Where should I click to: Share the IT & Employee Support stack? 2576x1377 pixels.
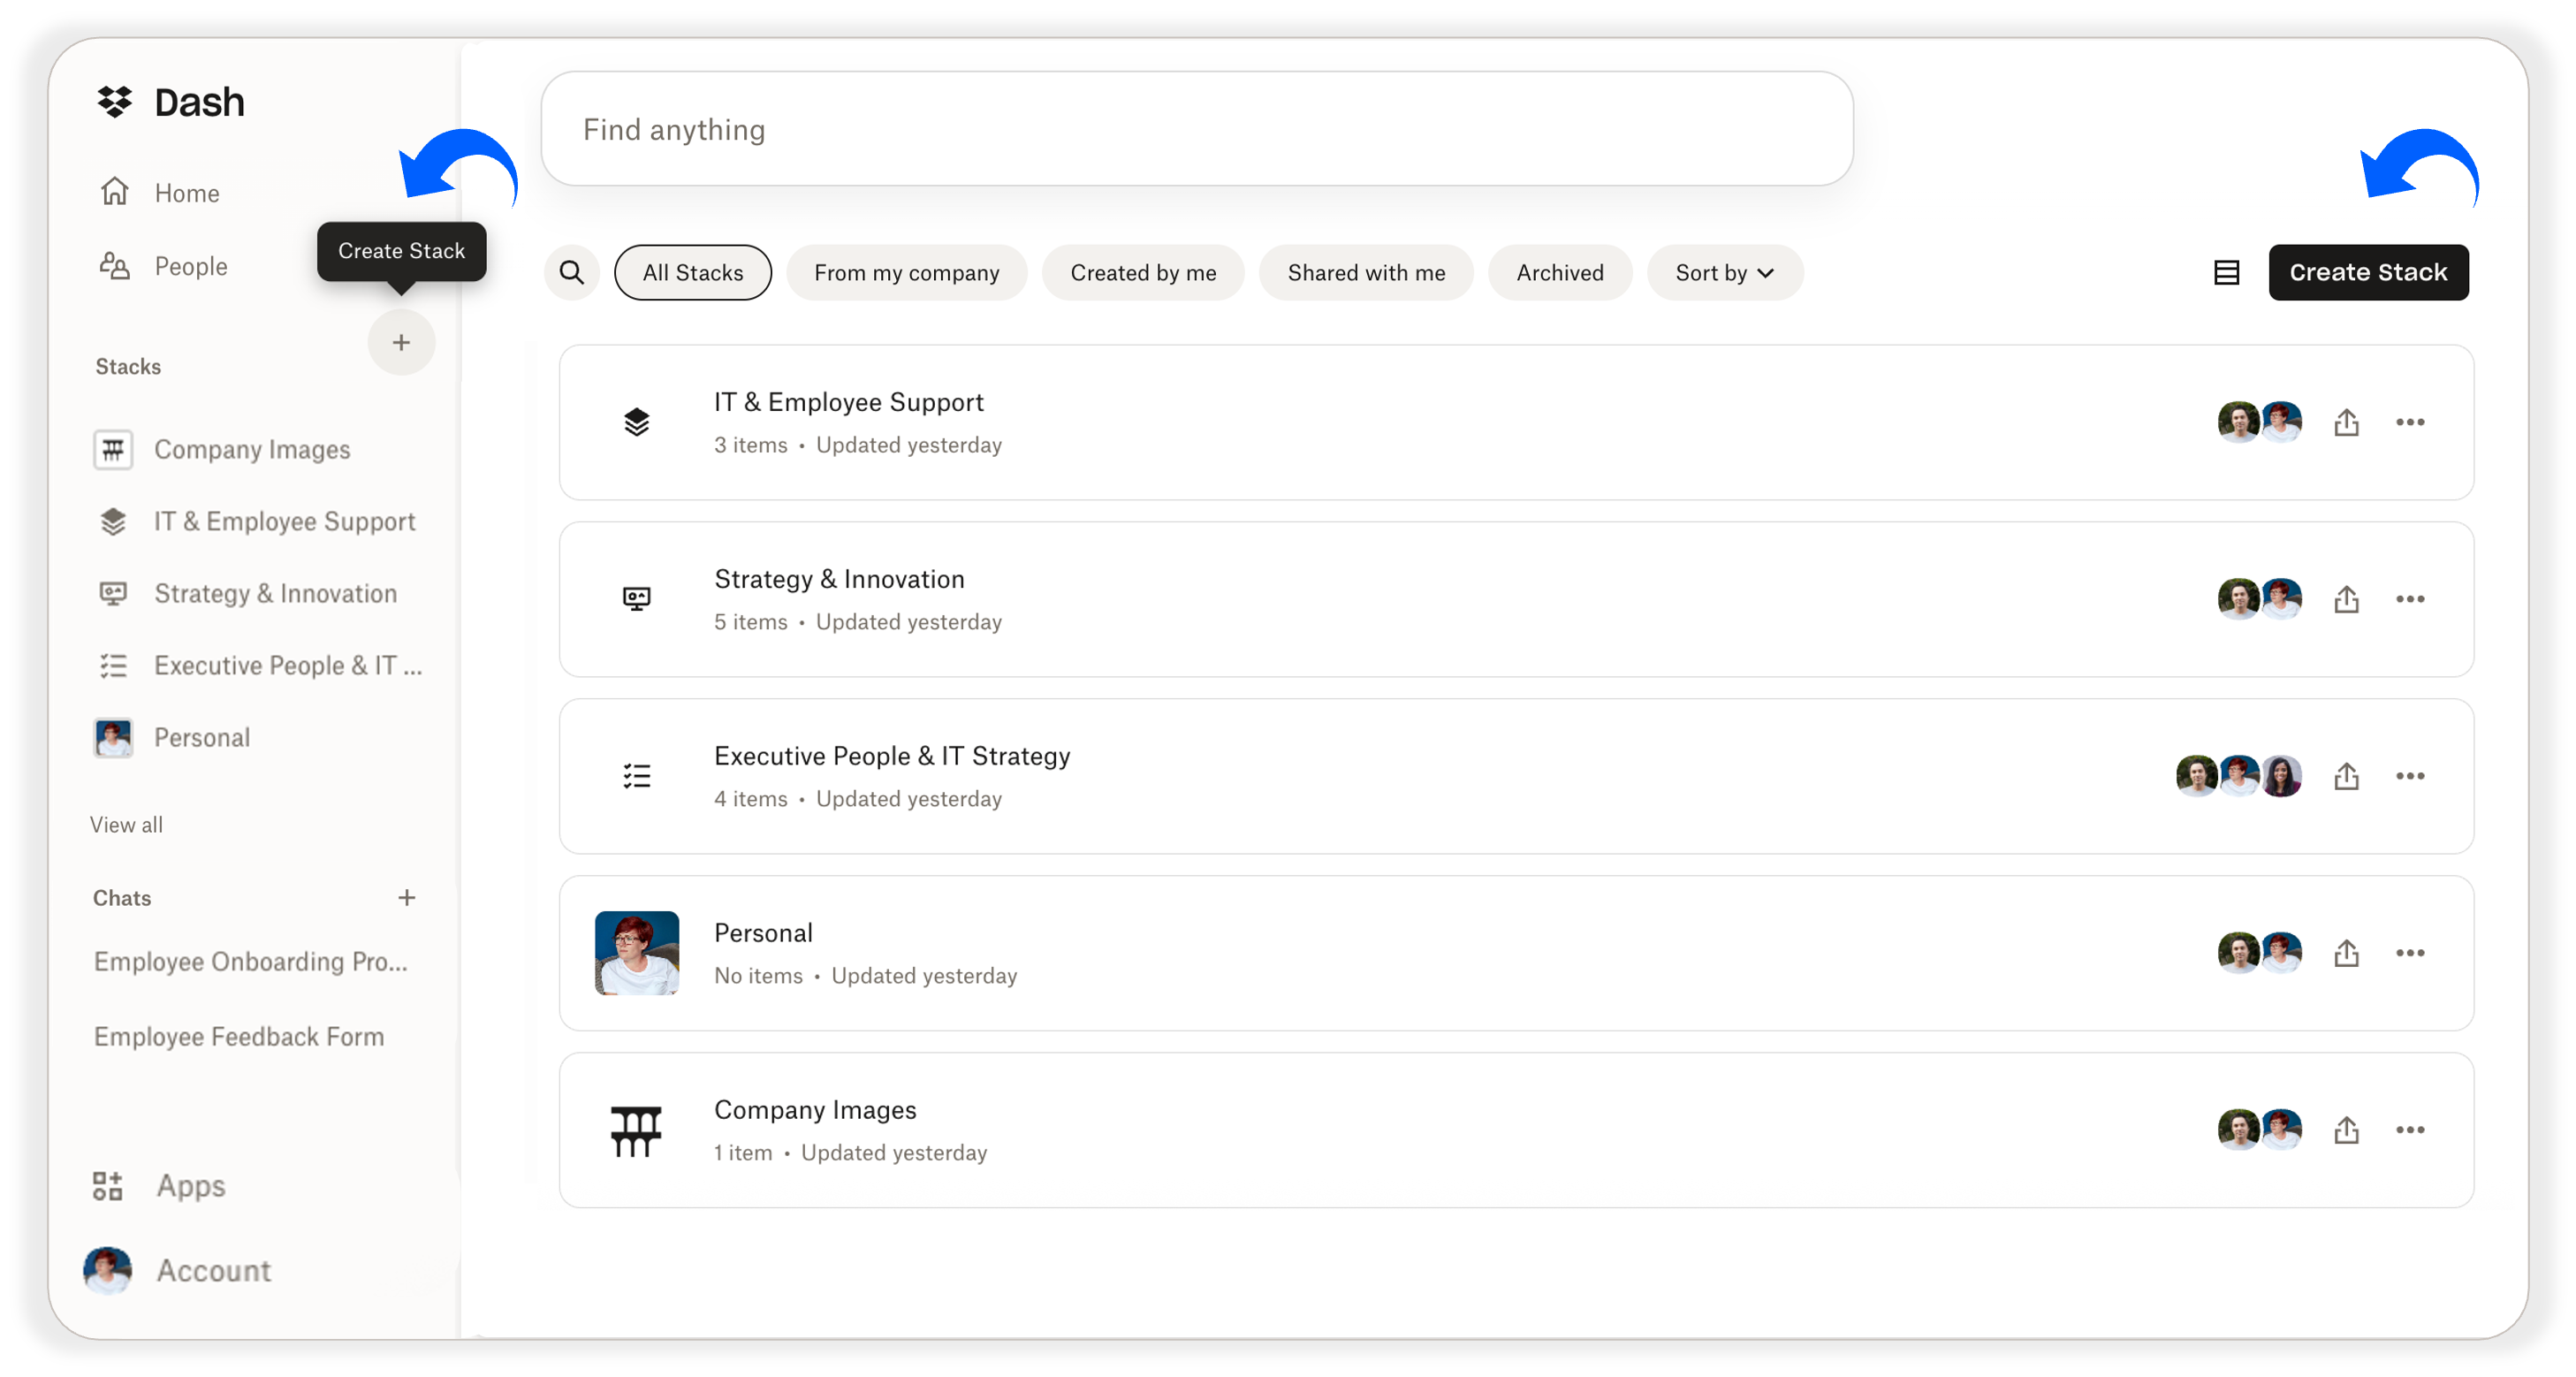2347,422
